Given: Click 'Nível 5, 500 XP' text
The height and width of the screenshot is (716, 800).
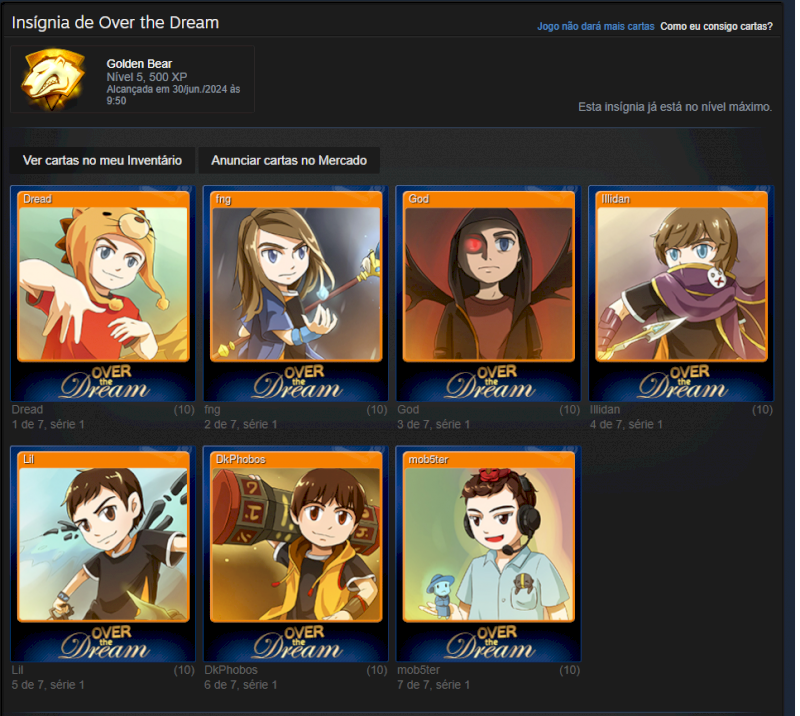Looking at the screenshot, I should pos(146,77).
